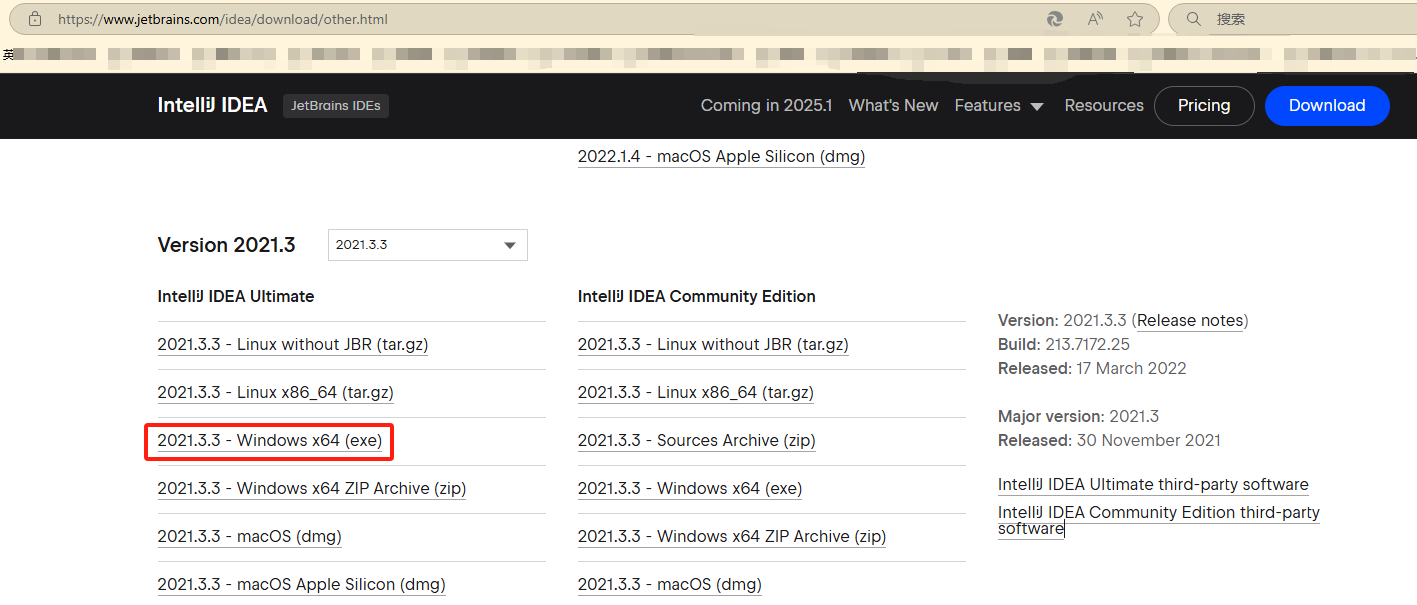Click the browser sync refresh icon
This screenshot has height=605, width=1417.
point(1054,19)
